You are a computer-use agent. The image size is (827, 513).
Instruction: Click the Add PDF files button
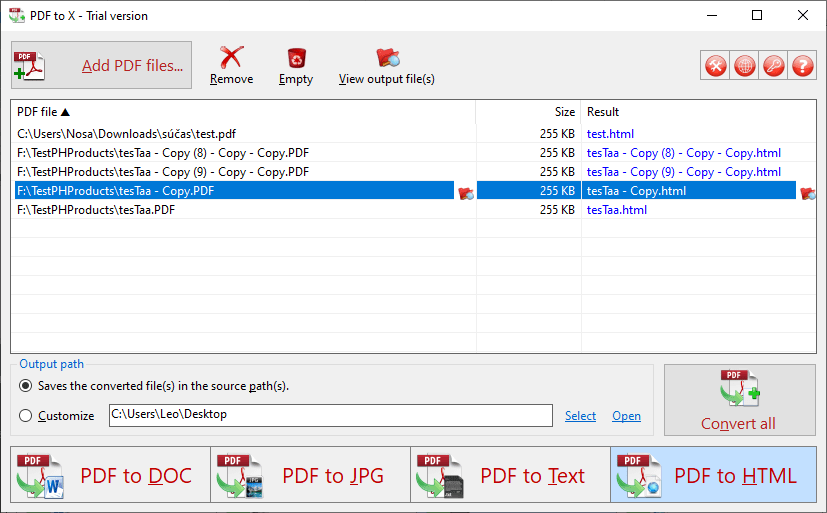101,65
